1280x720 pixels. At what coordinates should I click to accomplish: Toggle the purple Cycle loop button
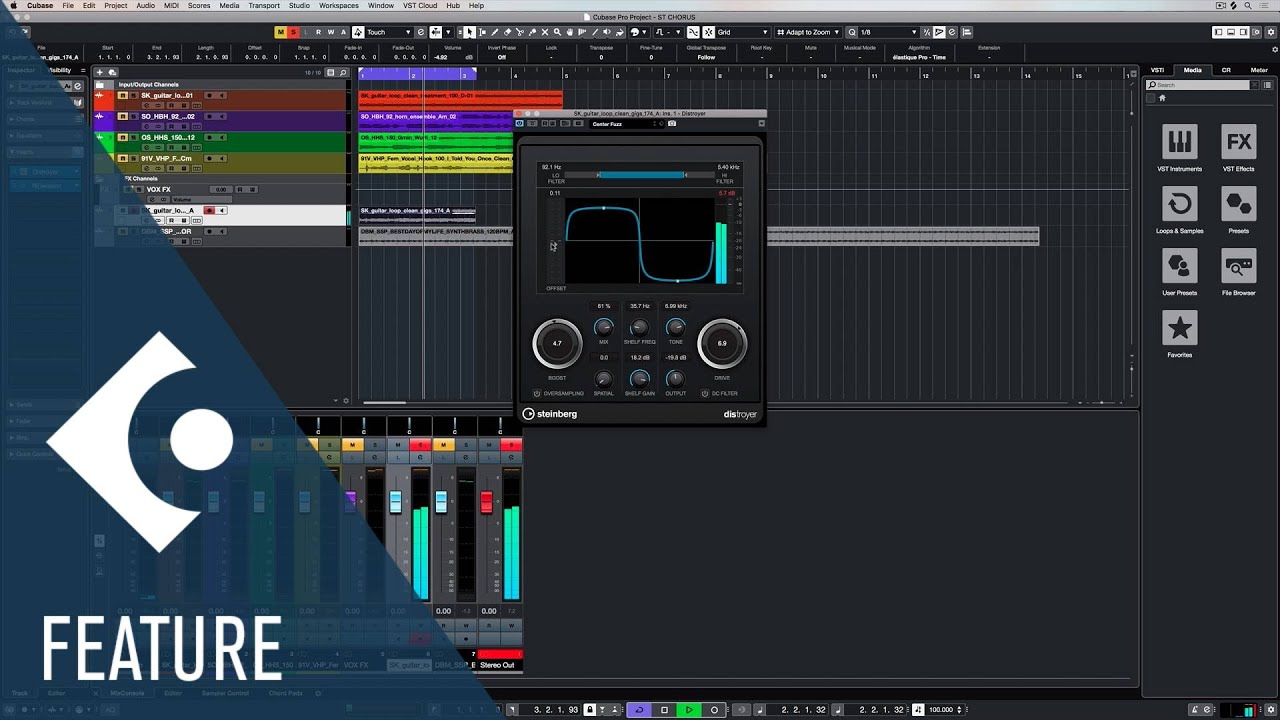click(x=639, y=710)
